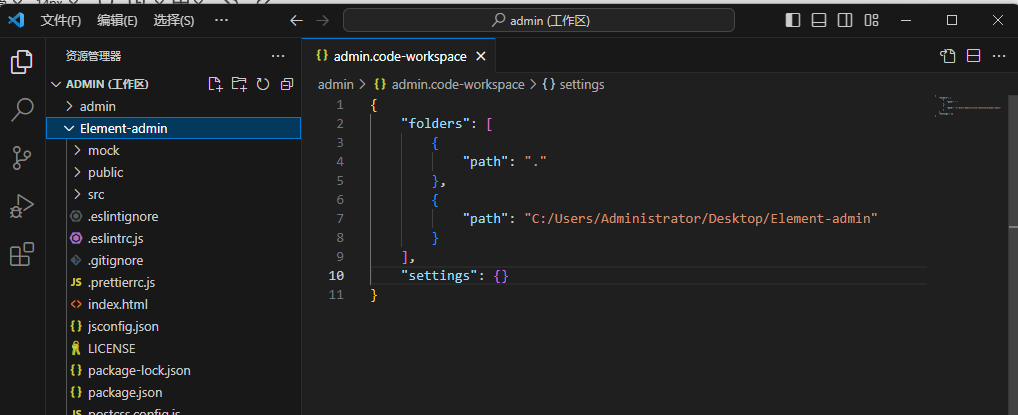Click the New File icon in explorer
1018x415 pixels.
coord(215,84)
